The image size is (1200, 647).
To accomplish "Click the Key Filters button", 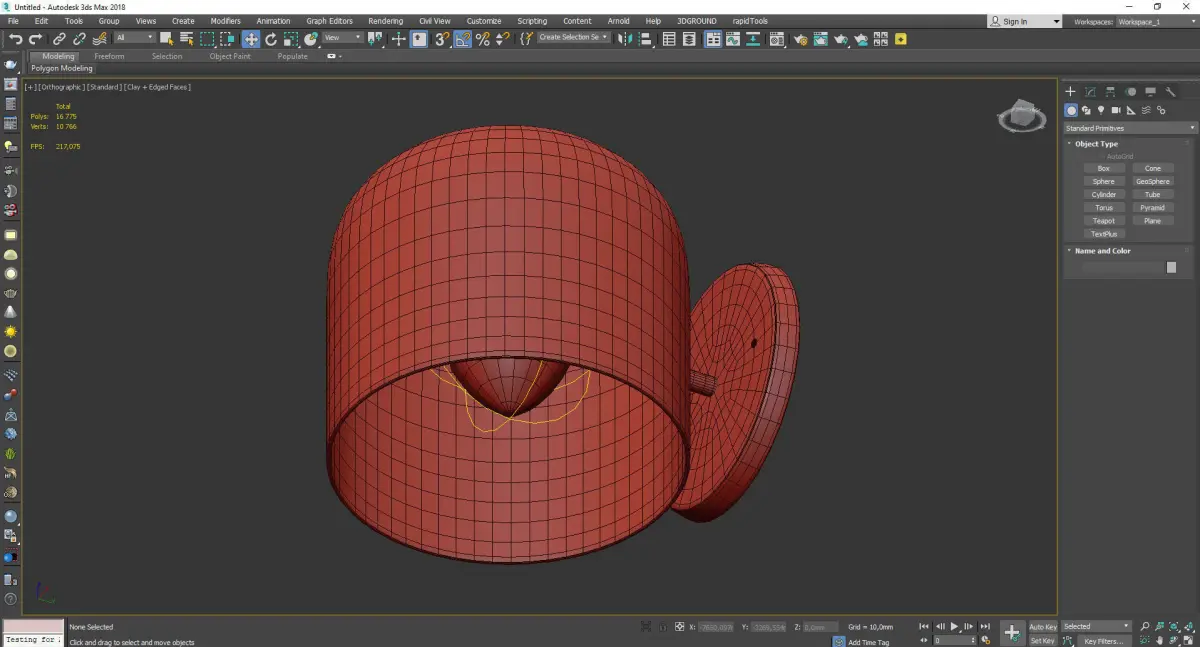I will [x=1103, y=641].
